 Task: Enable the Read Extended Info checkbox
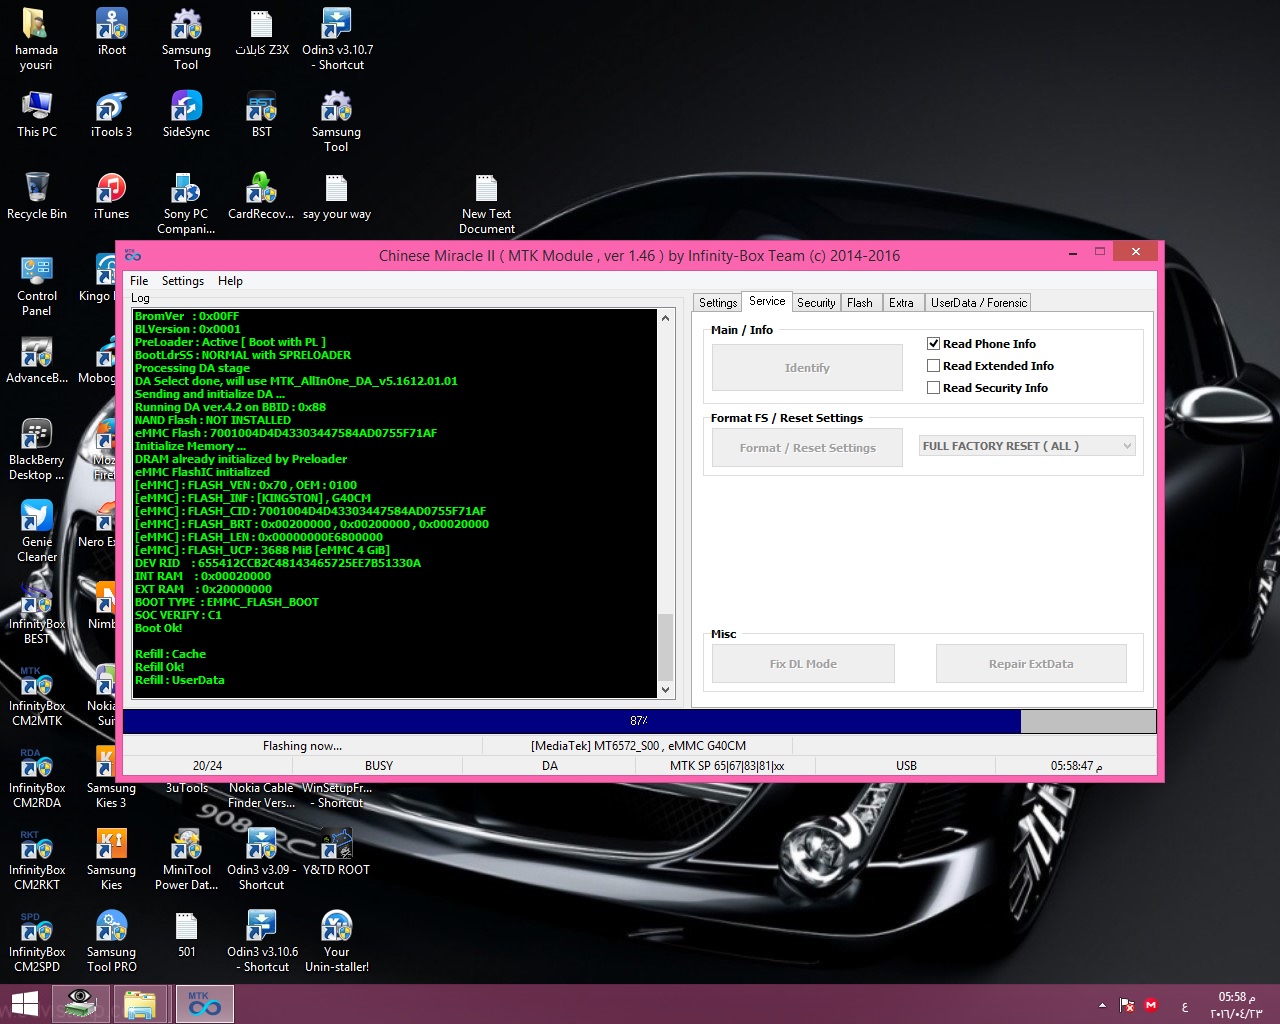pyautogui.click(x=934, y=365)
